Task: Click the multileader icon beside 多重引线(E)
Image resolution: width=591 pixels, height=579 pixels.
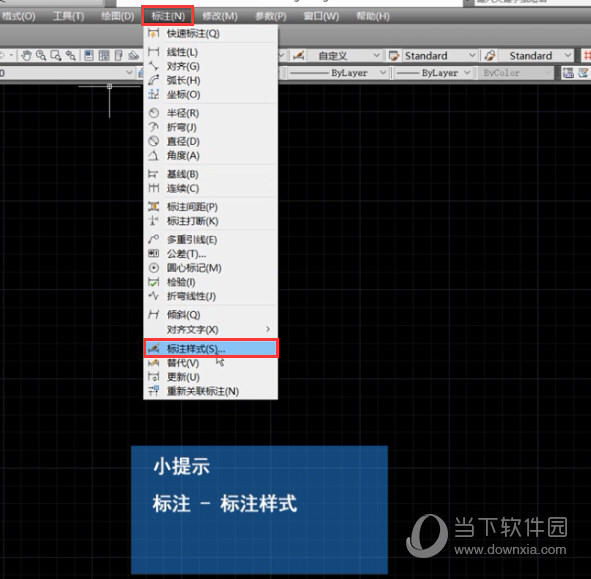Action: click(153, 239)
